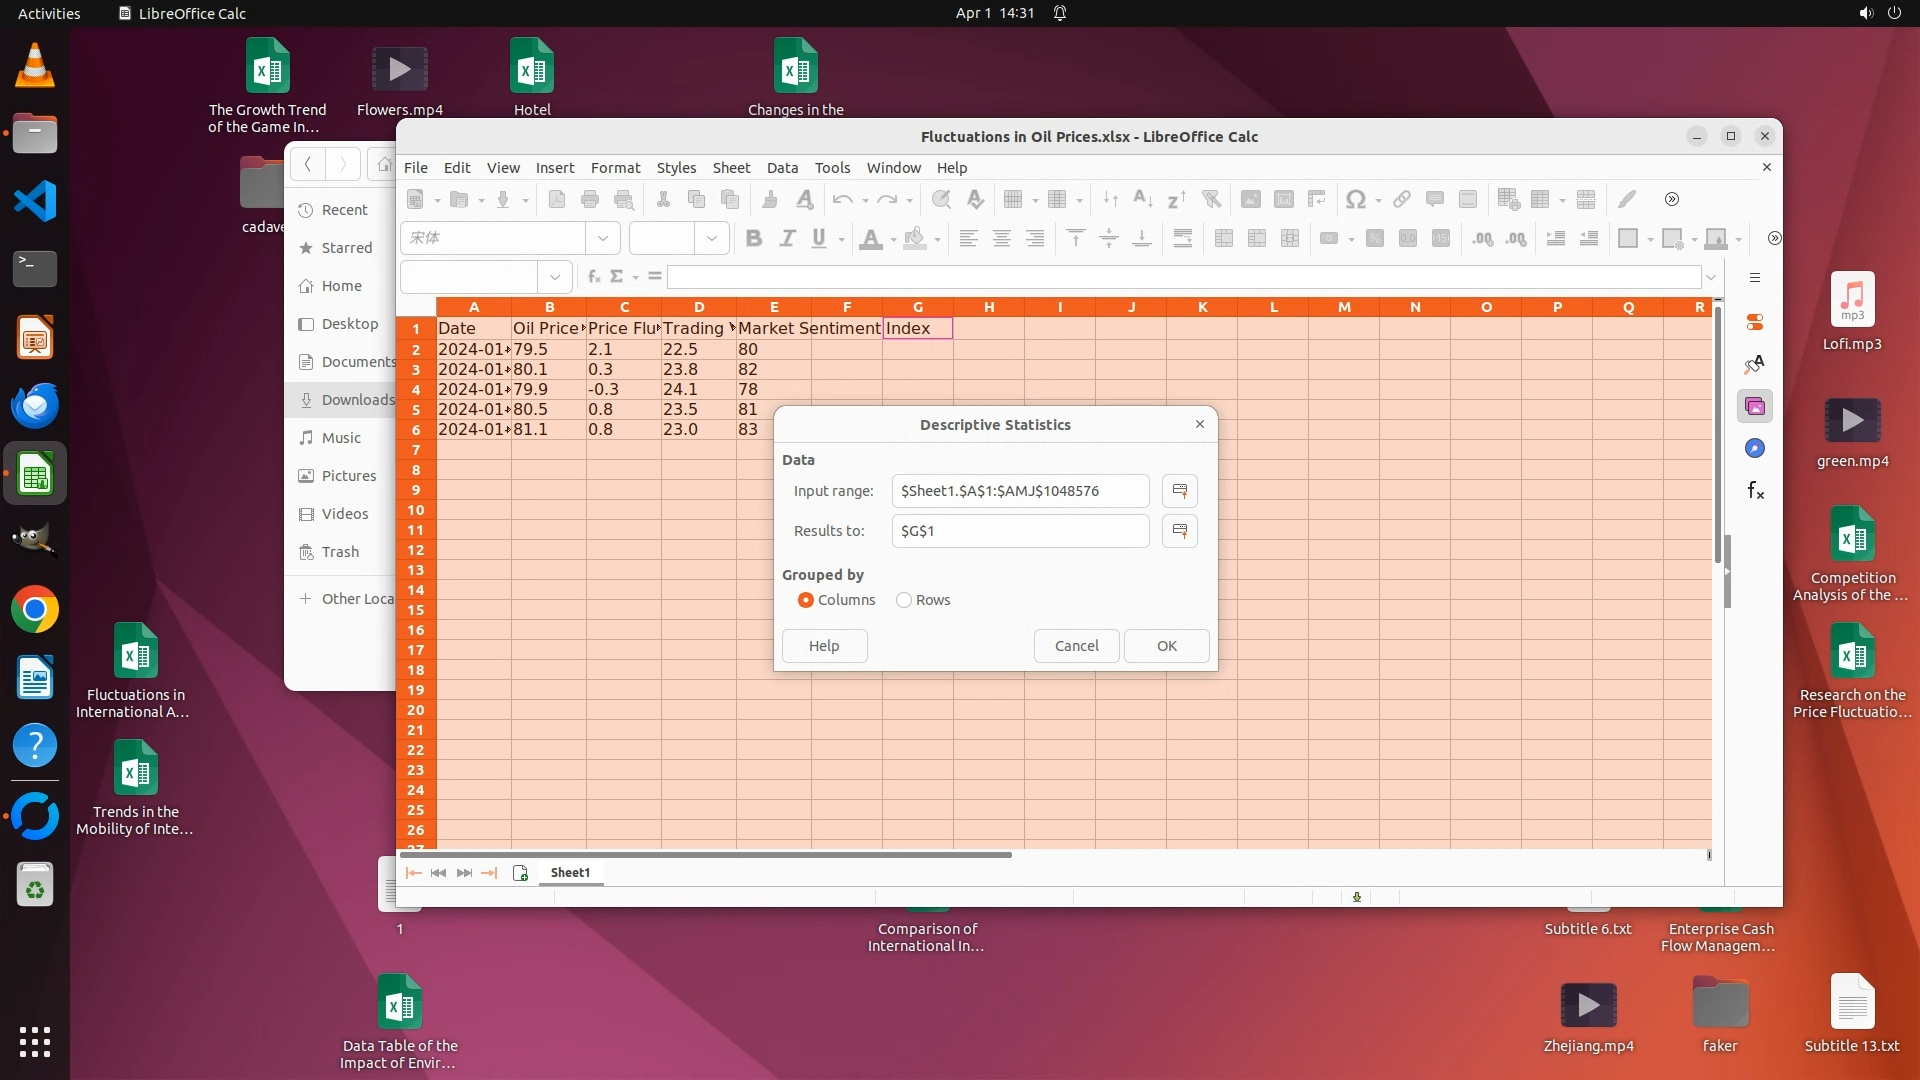Click Shrink button beside Input range

point(1180,491)
